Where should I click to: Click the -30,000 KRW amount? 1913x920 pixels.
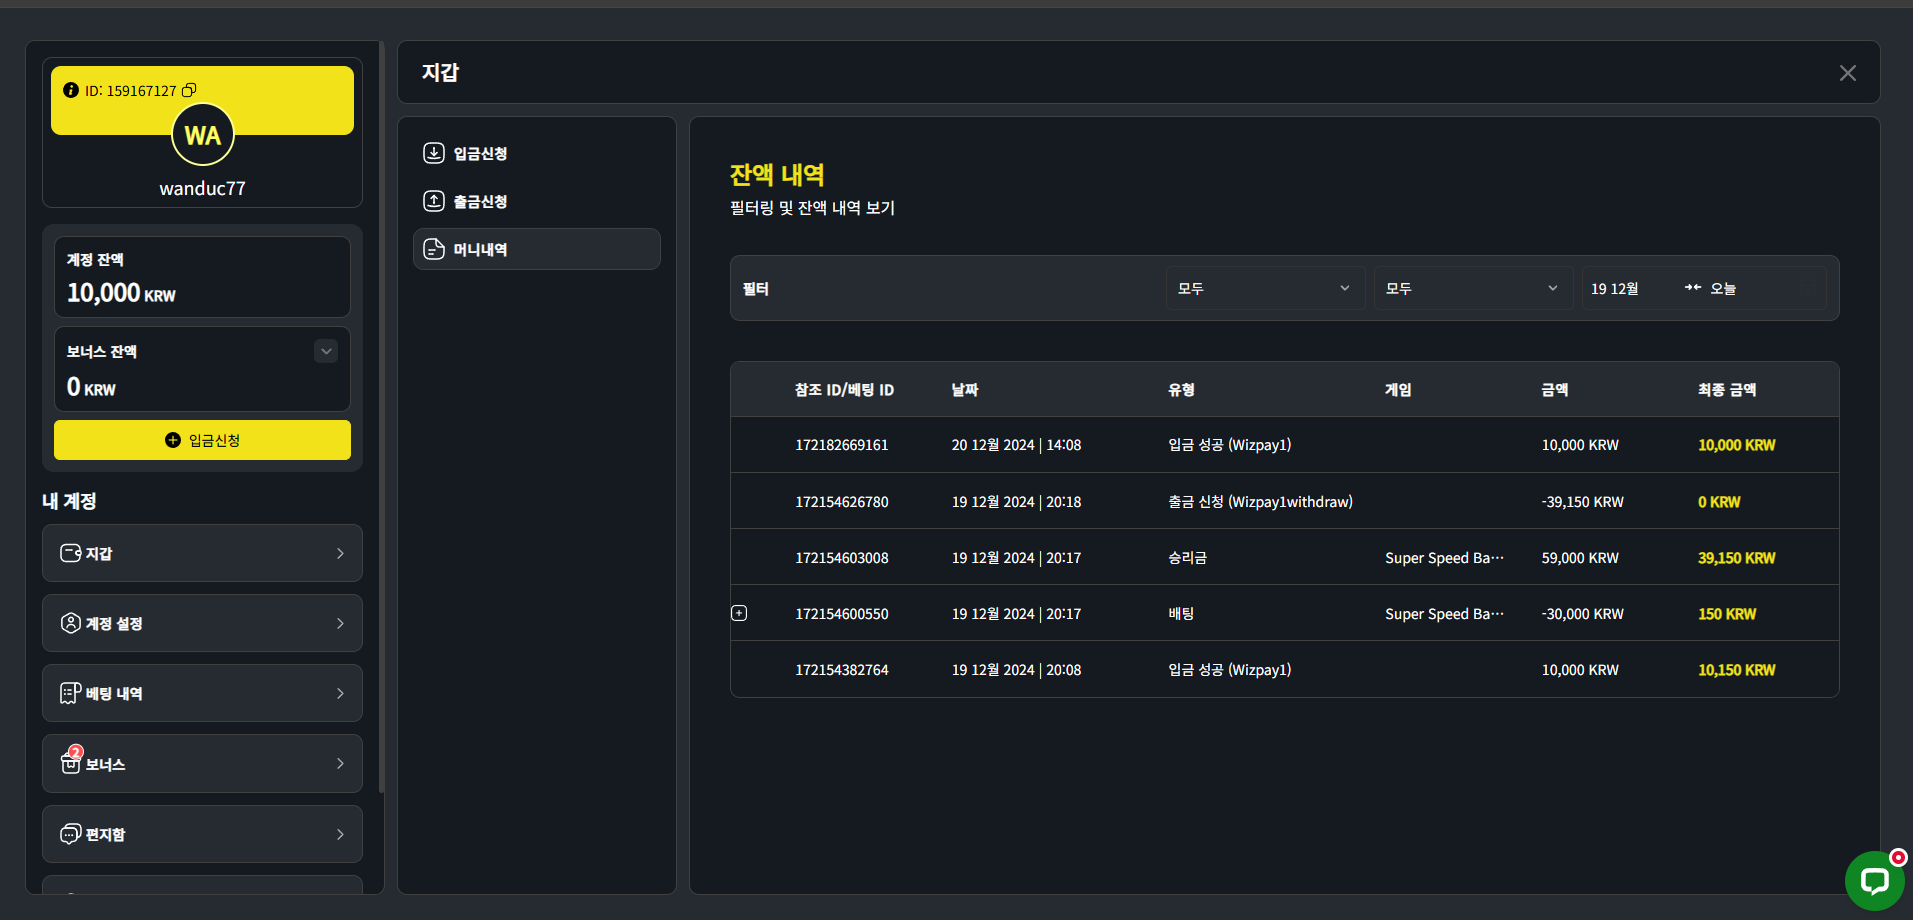tap(1582, 614)
